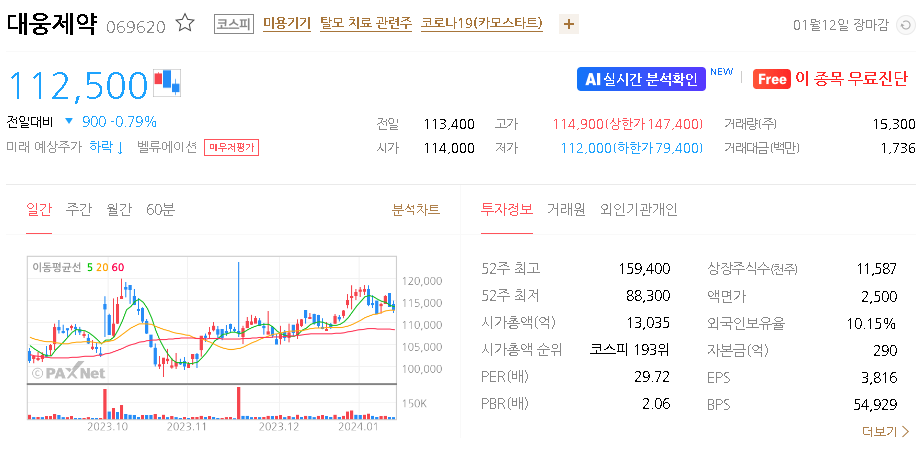Click 더보기 to see more info
Viewport: 923px width, 451px height.
coord(886,432)
